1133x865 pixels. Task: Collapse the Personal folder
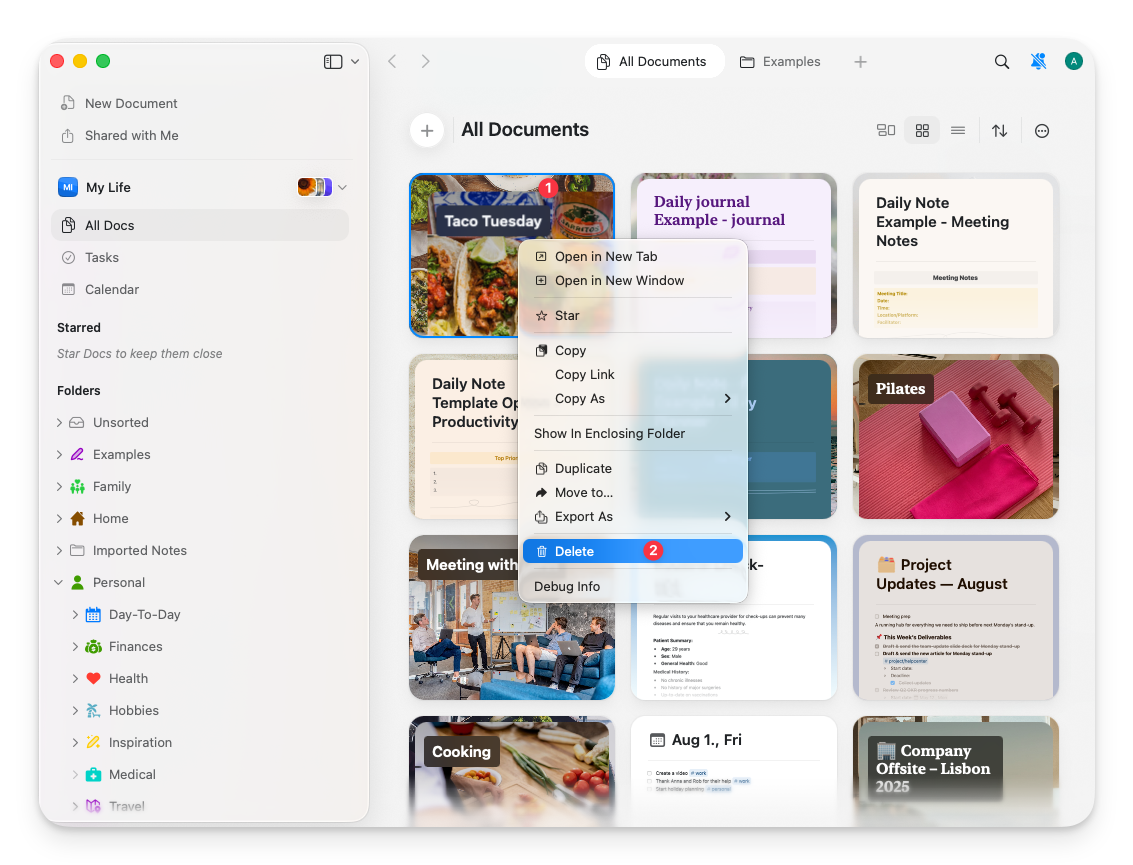click(x=59, y=582)
